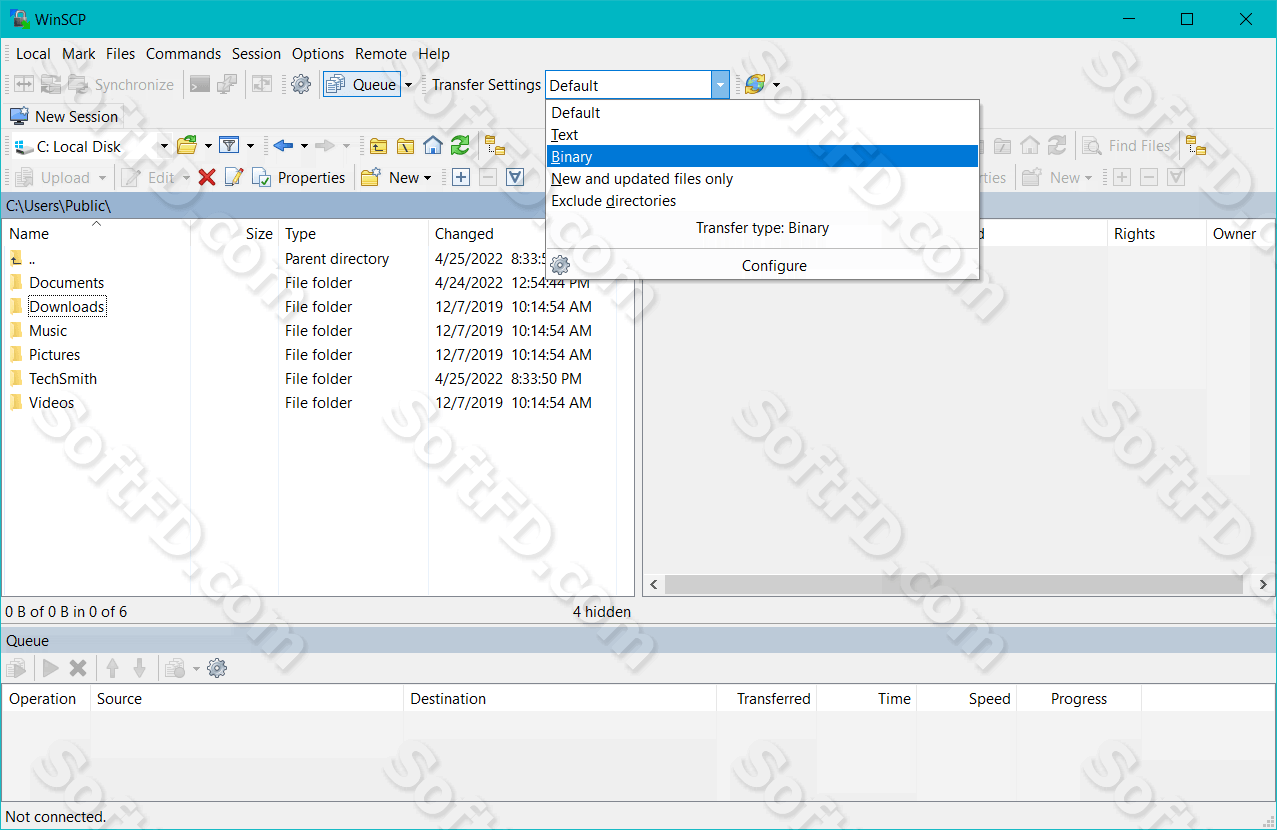Viewport: 1277px width, 830px height.
Task: Click the local Invert Selection icon
Action: 515,178
